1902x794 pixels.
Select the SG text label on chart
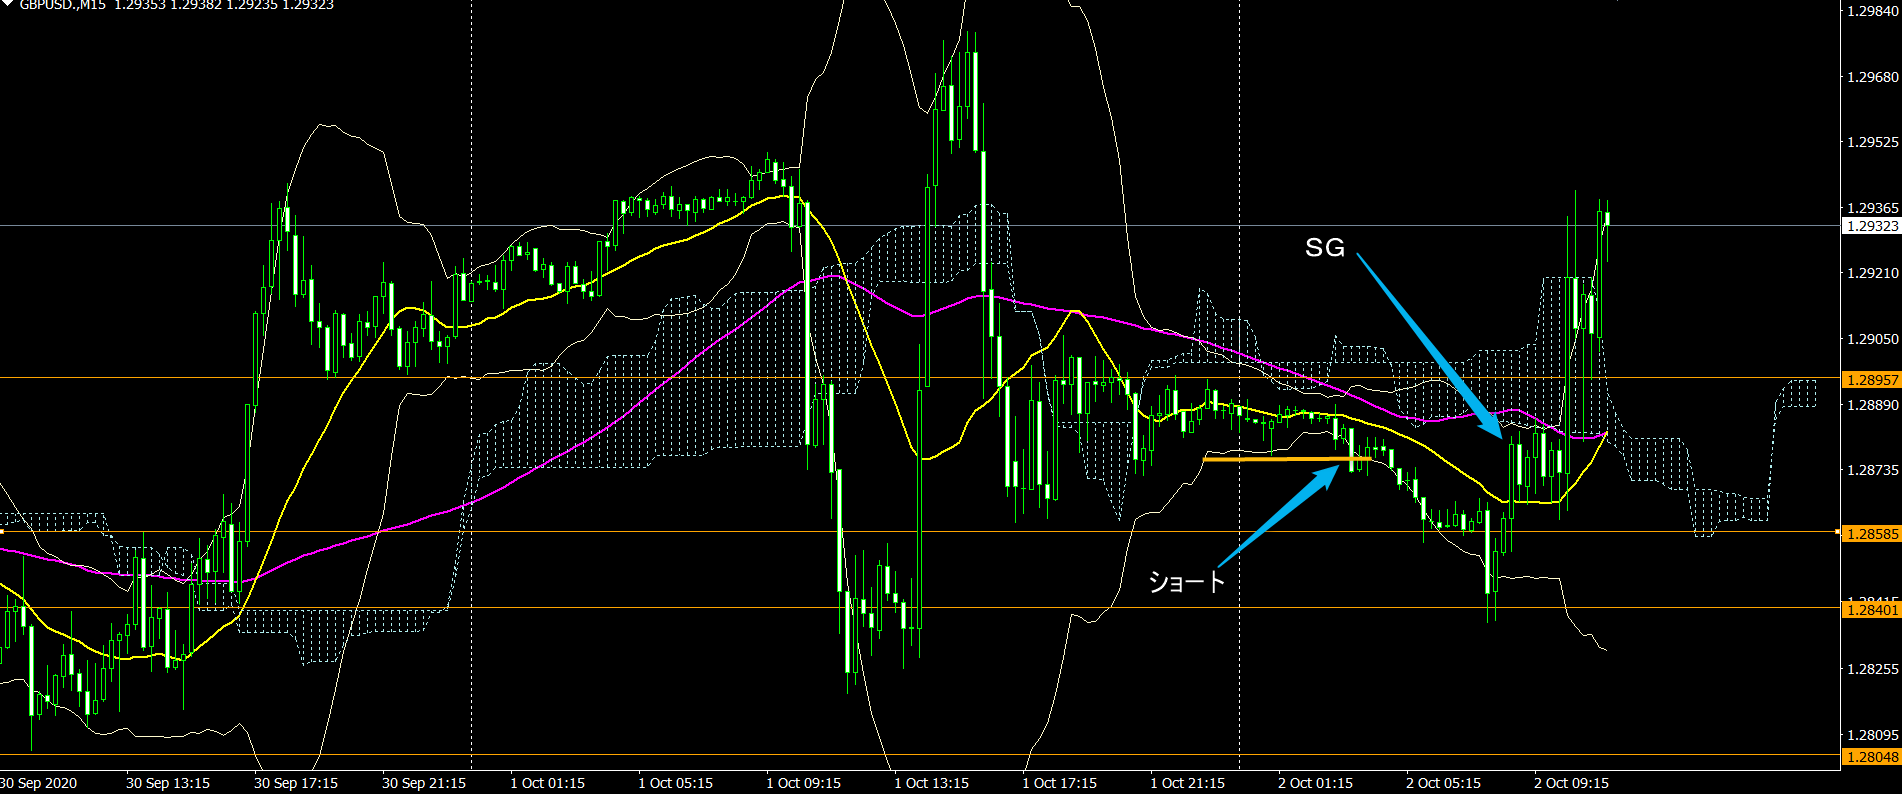click(1325, 247)
